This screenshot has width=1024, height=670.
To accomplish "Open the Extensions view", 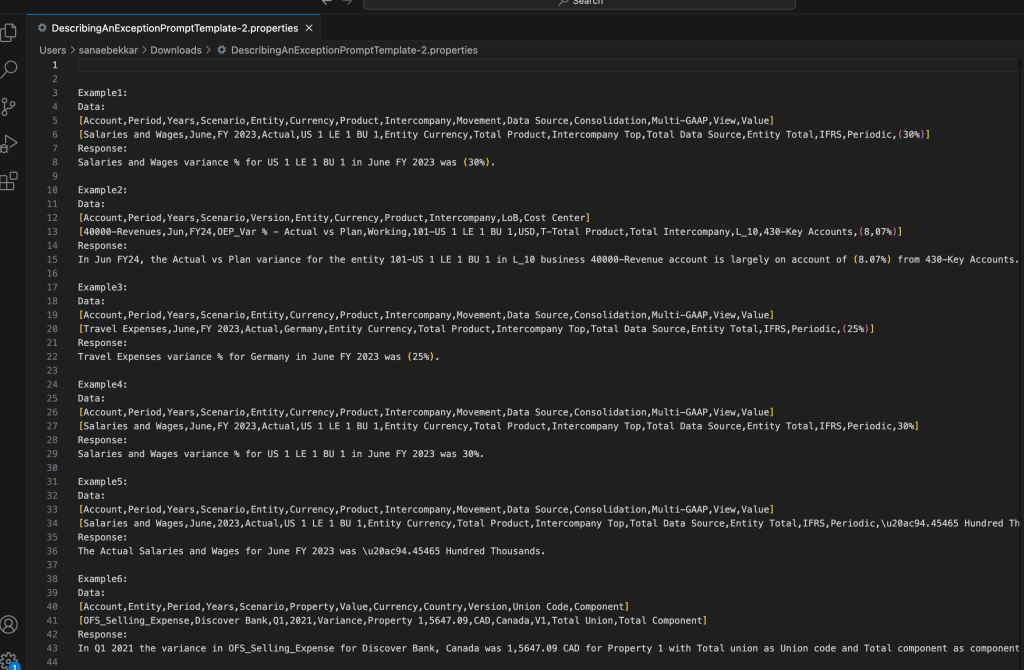I will (10, 180).
